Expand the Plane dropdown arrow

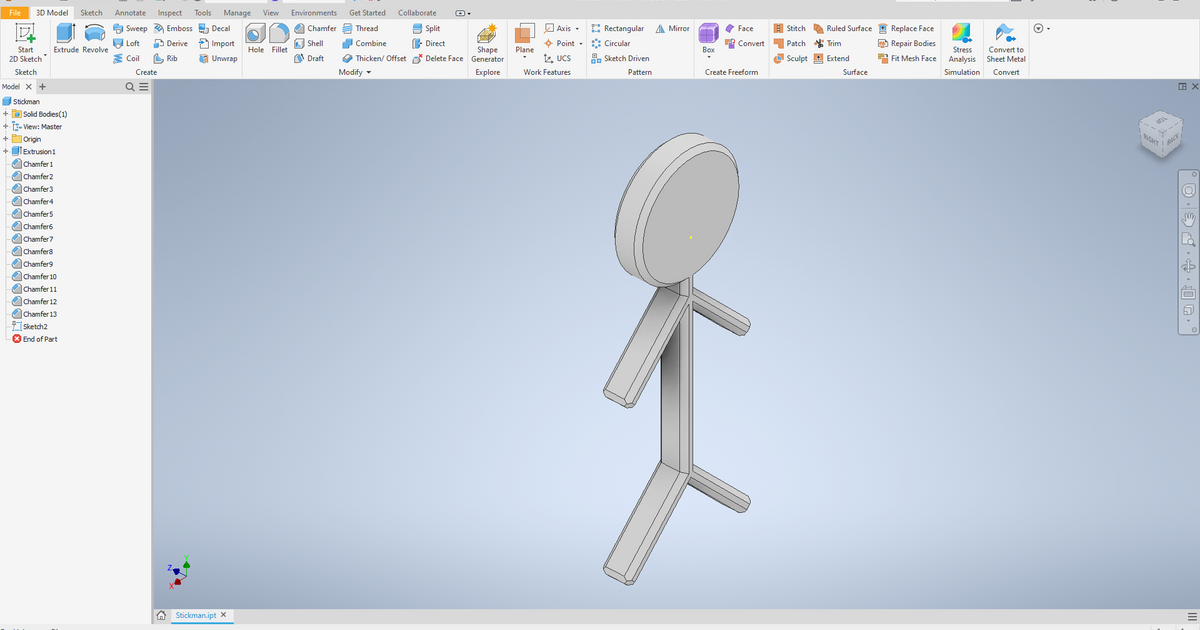click(x=524, y=58)
